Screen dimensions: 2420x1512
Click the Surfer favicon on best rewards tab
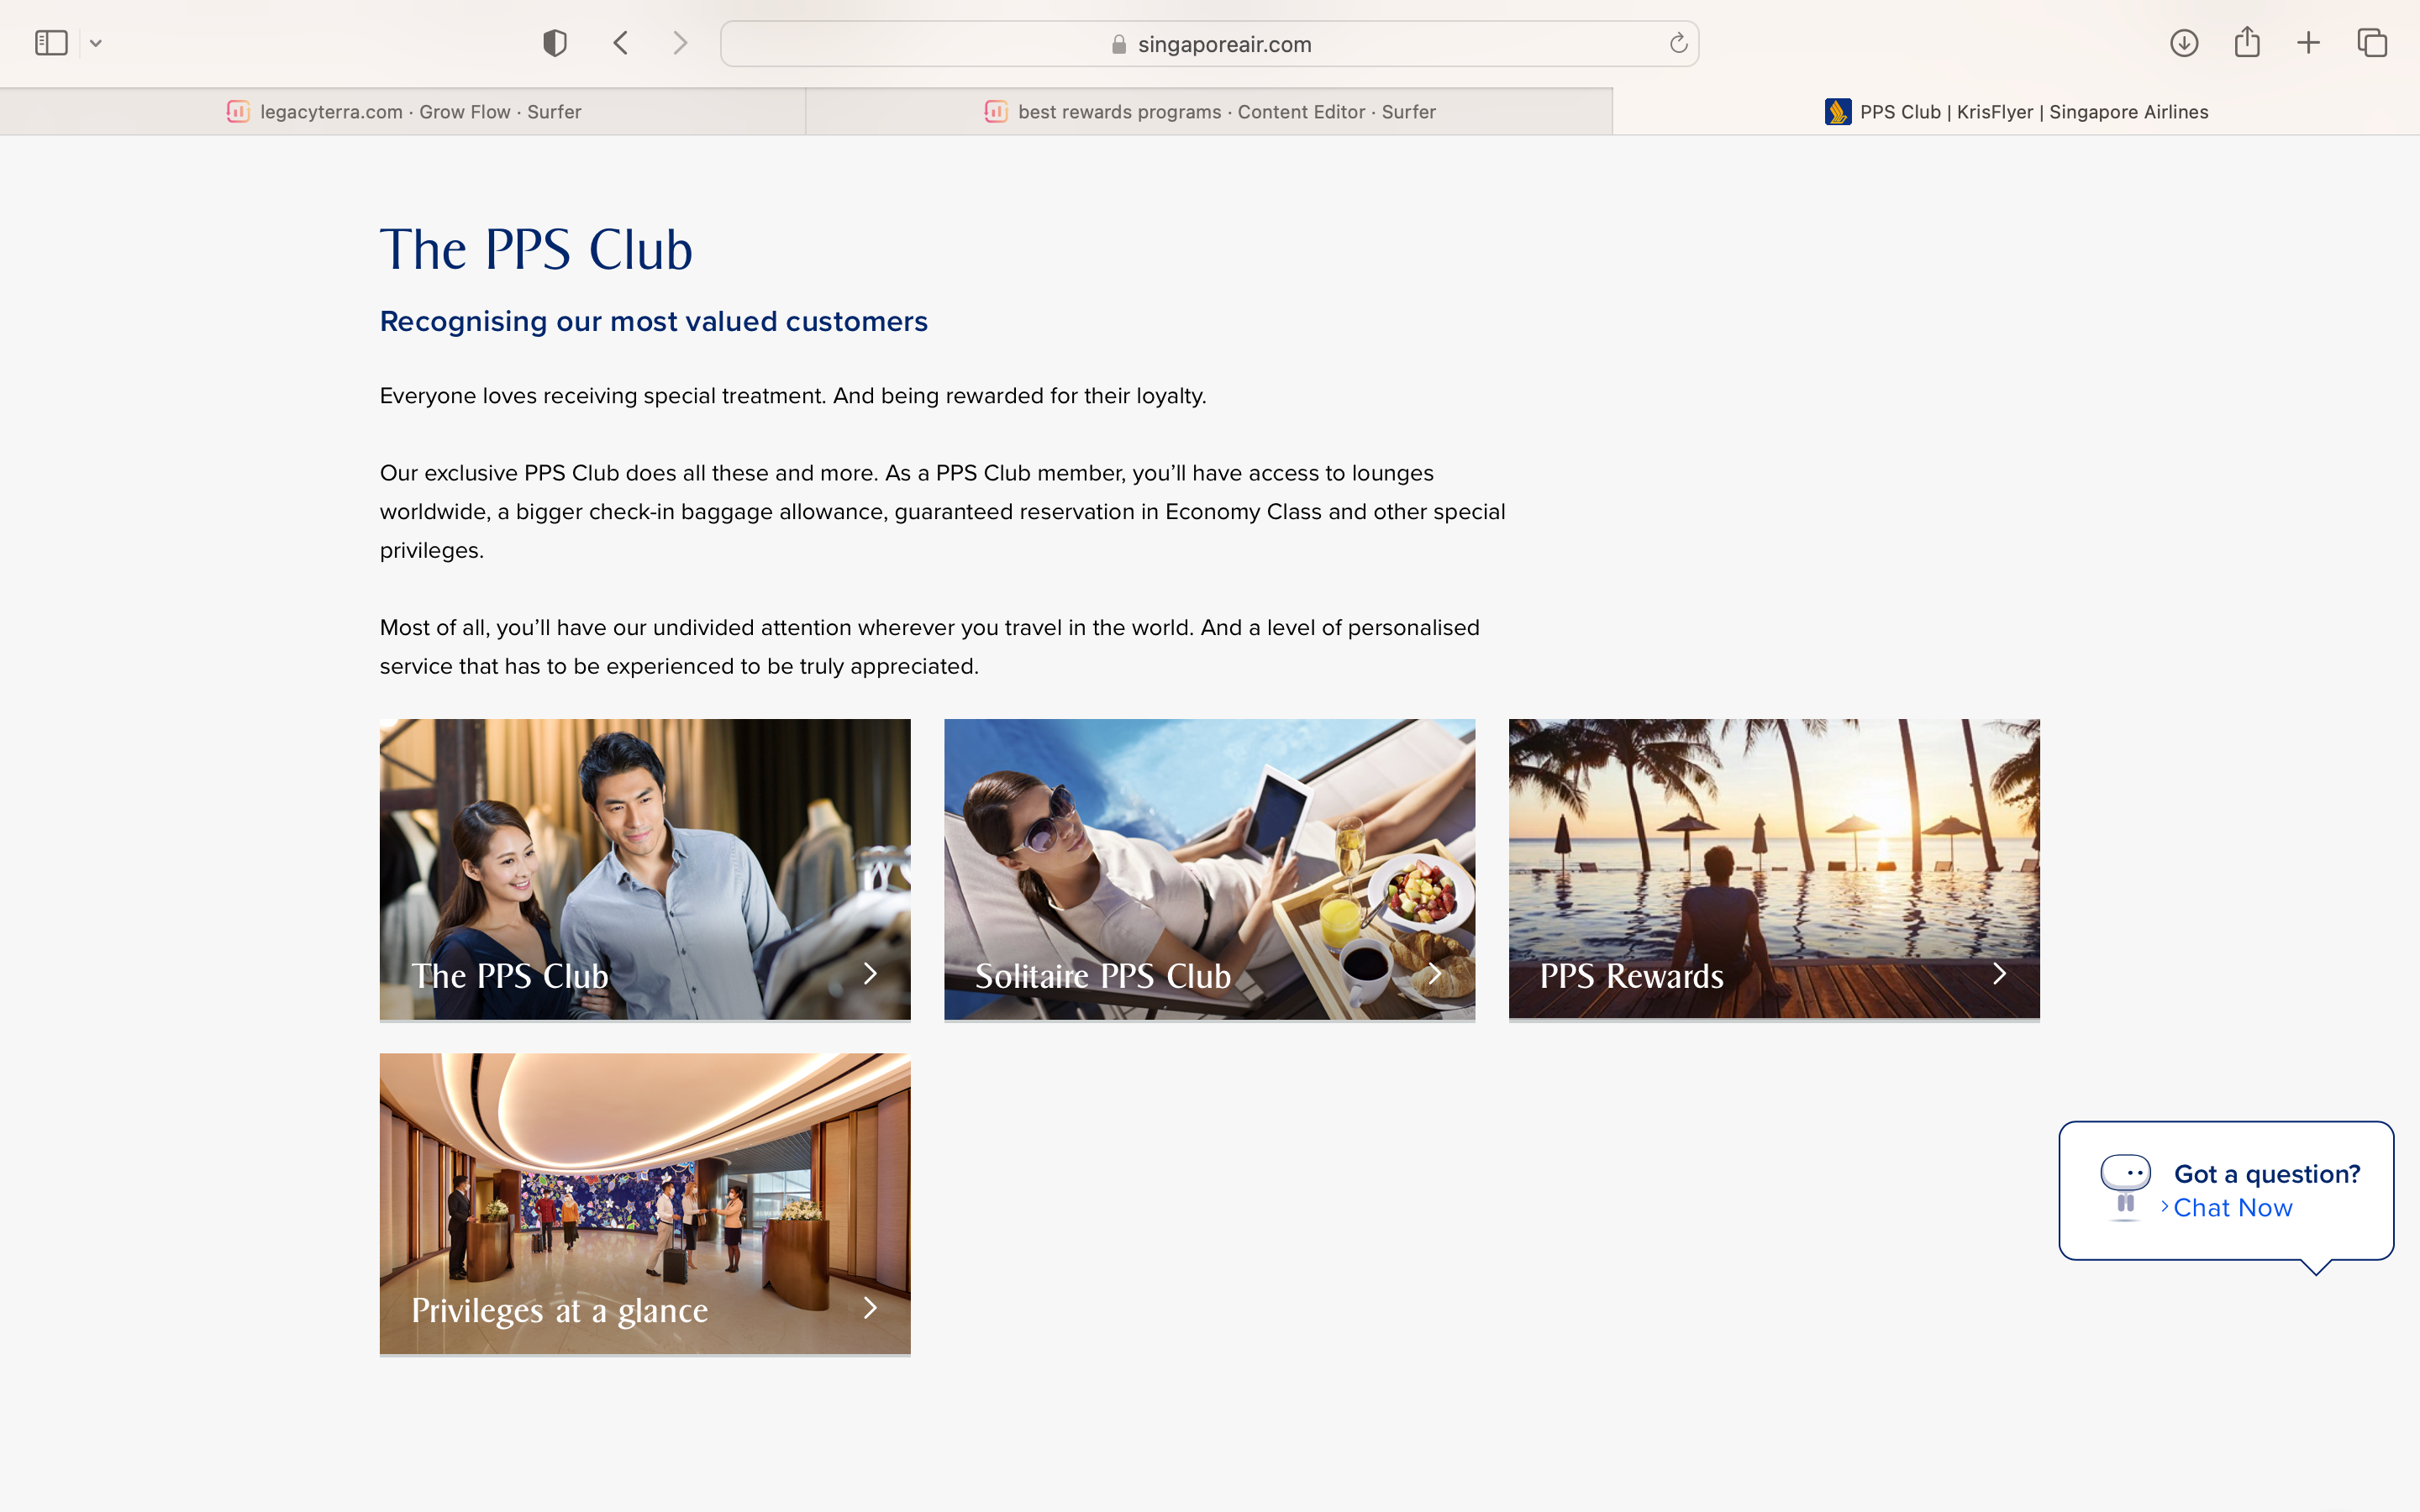996,112
